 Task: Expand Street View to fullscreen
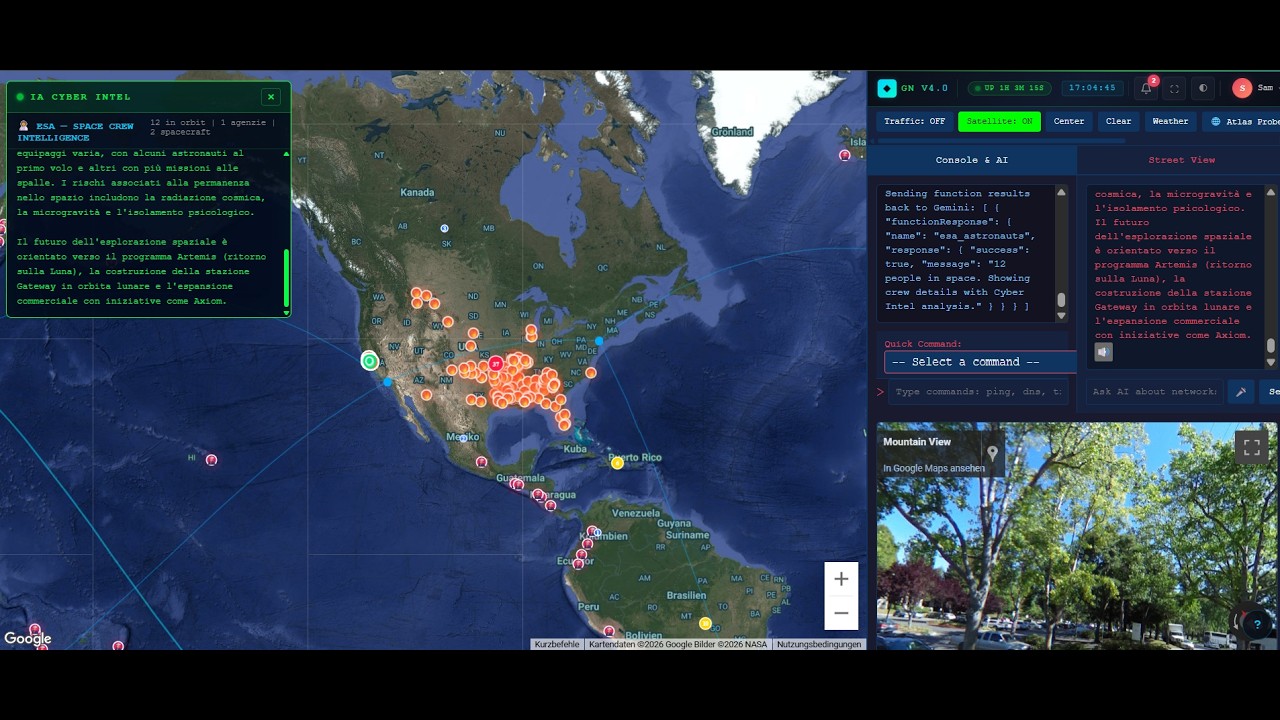[1252, 447]
